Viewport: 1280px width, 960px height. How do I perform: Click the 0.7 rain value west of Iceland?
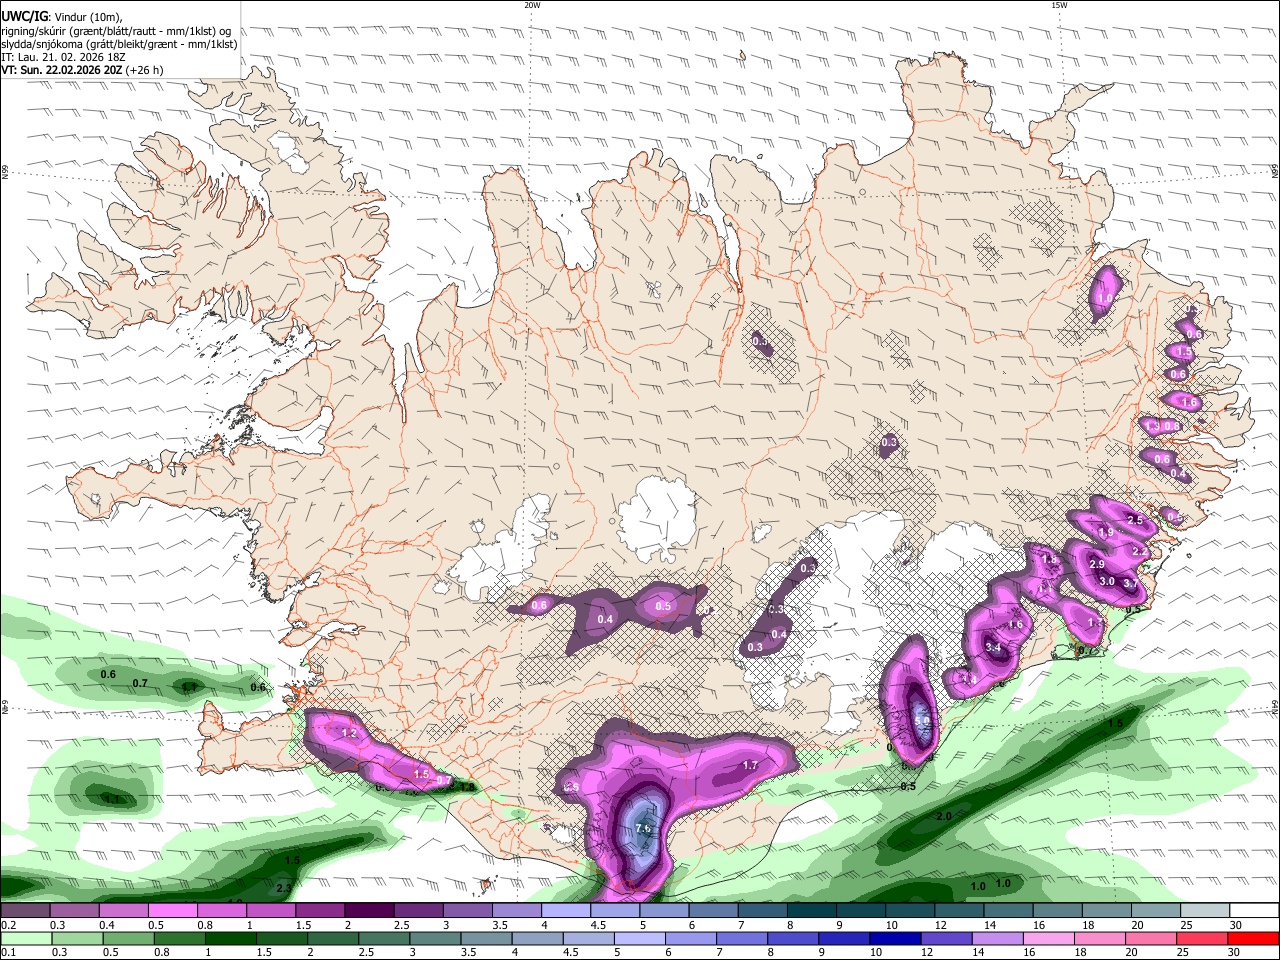pyautogui.click(x=140, y=684)
